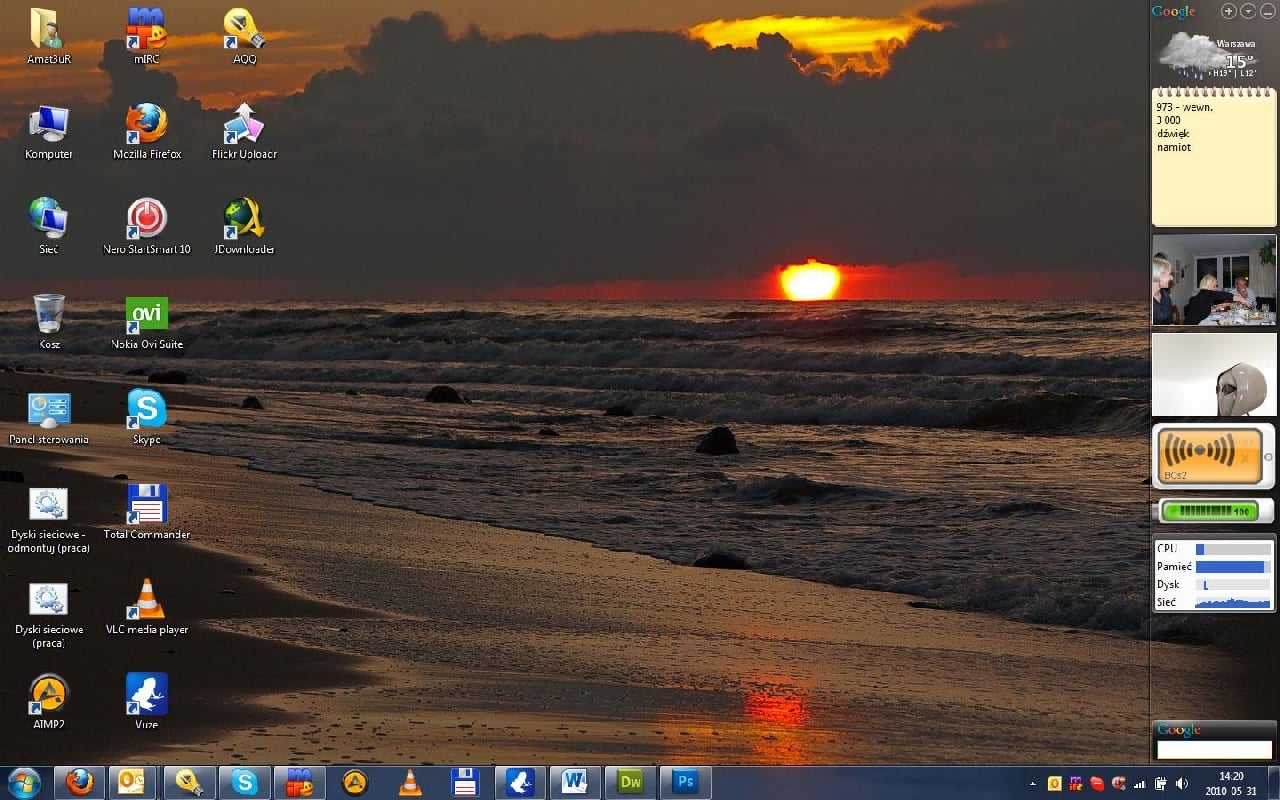Image resolution: width=1280 pixels, height=800 pixels.
Task: Launch the mIRC desktop shortcut
Action: 146,36
